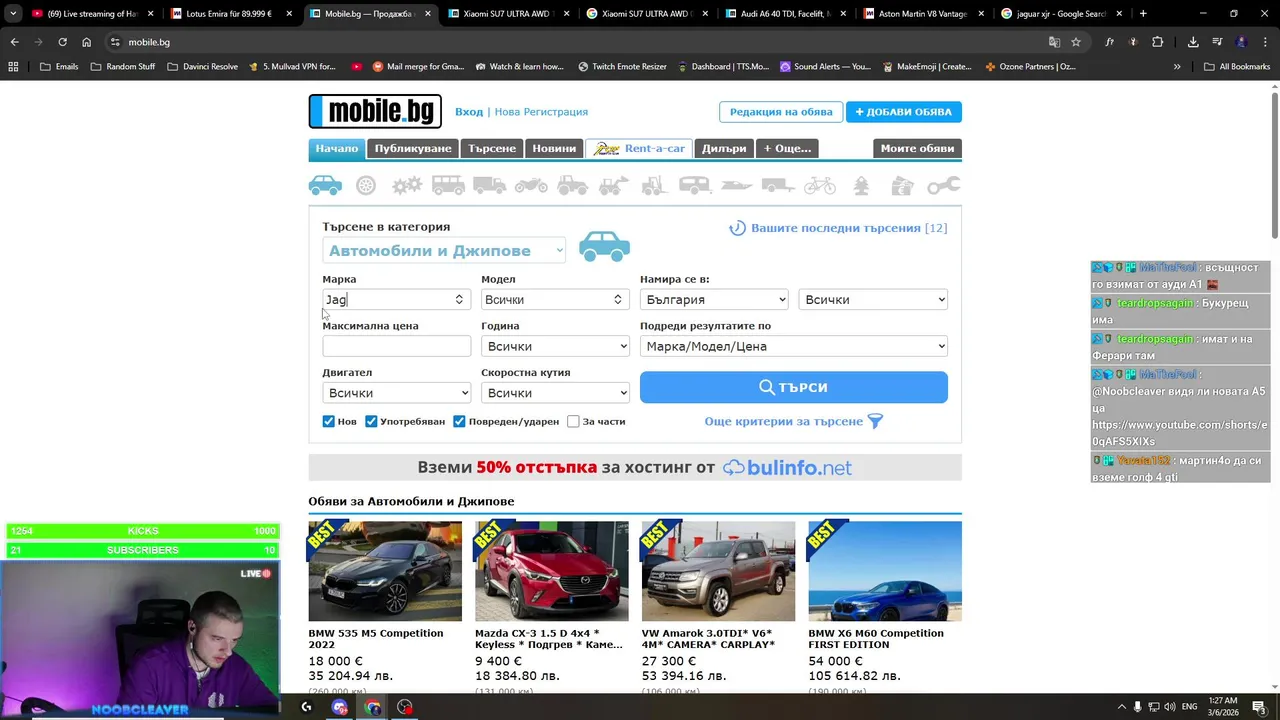
Task: Select the trailers category icon
Action: [778, 186]
